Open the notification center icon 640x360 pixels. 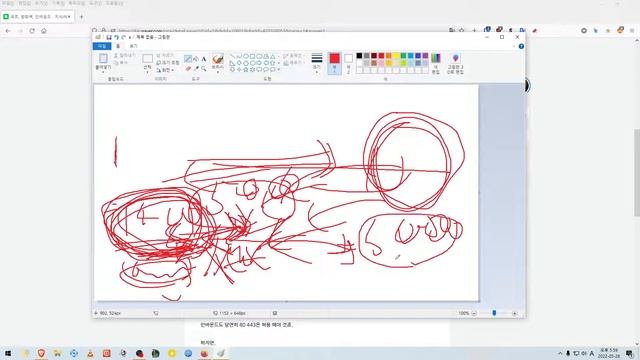629,353
